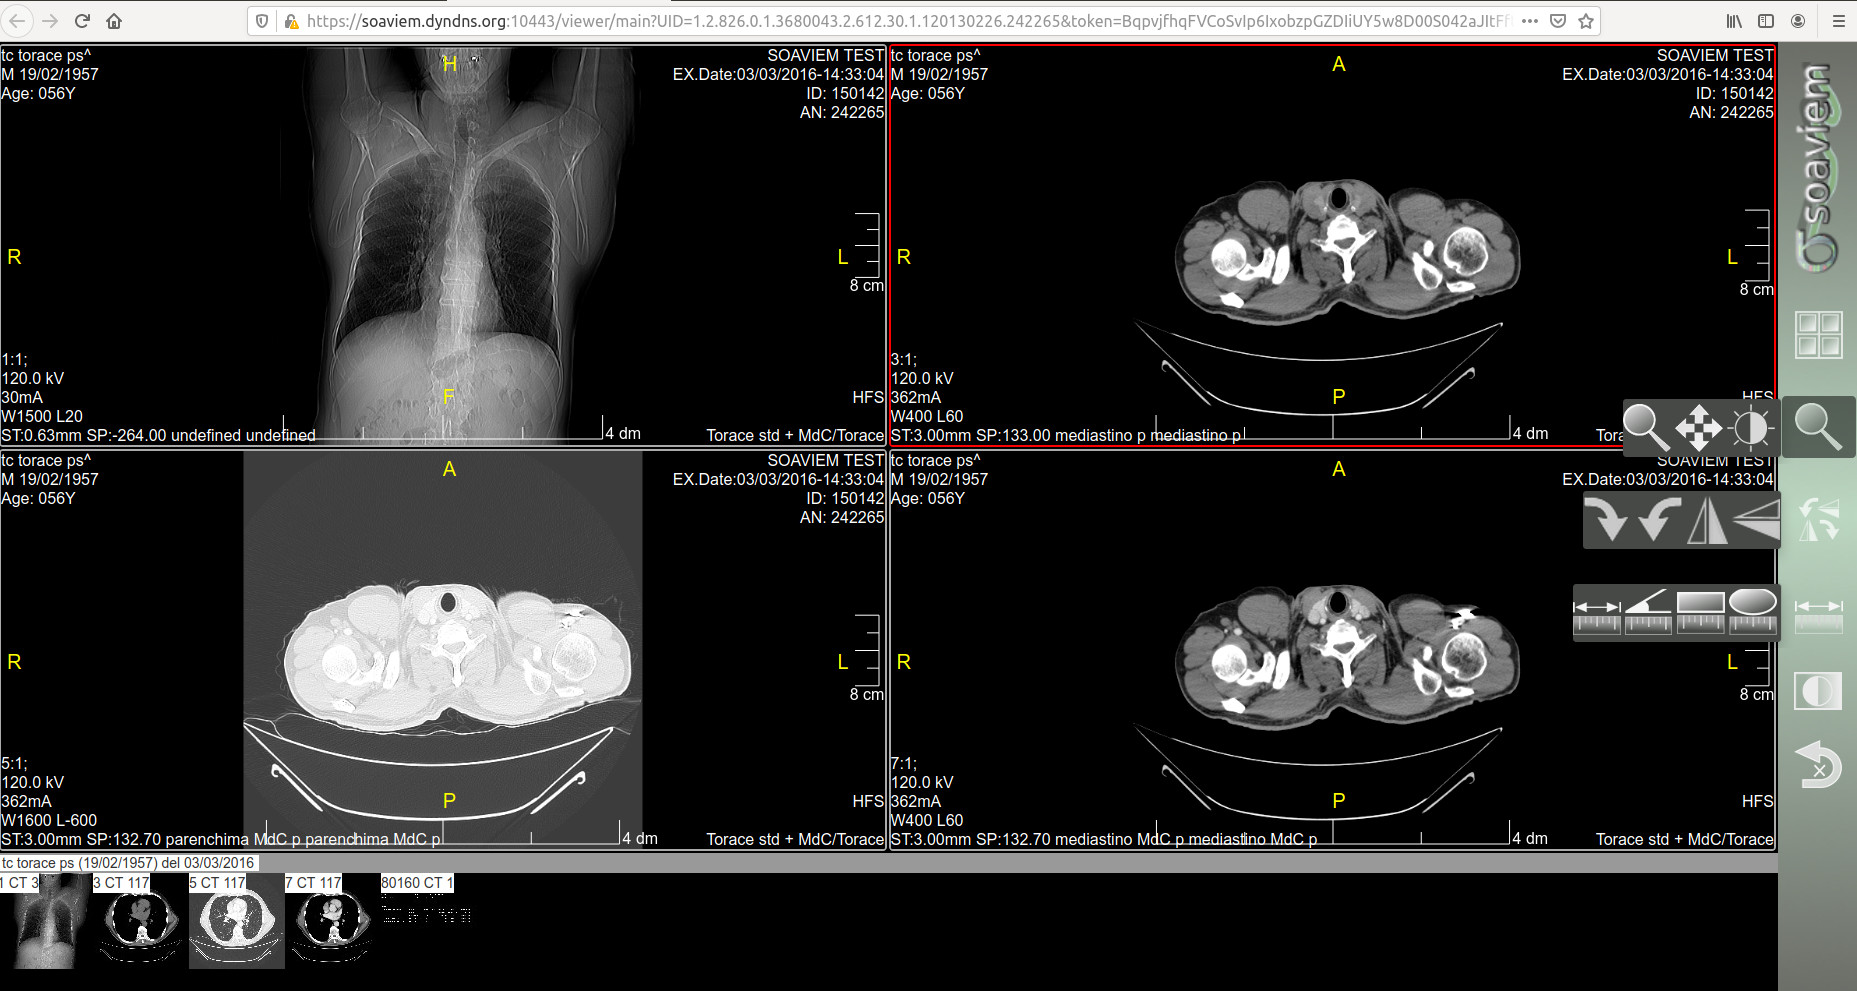1857x991 pixels.
Task: Show site security lock information
Action: coord(290,21)
